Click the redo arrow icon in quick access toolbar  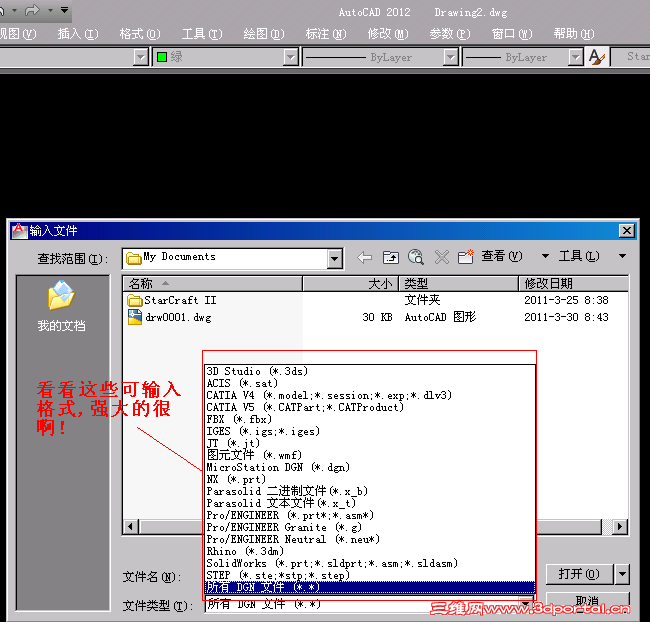[32, 10]
